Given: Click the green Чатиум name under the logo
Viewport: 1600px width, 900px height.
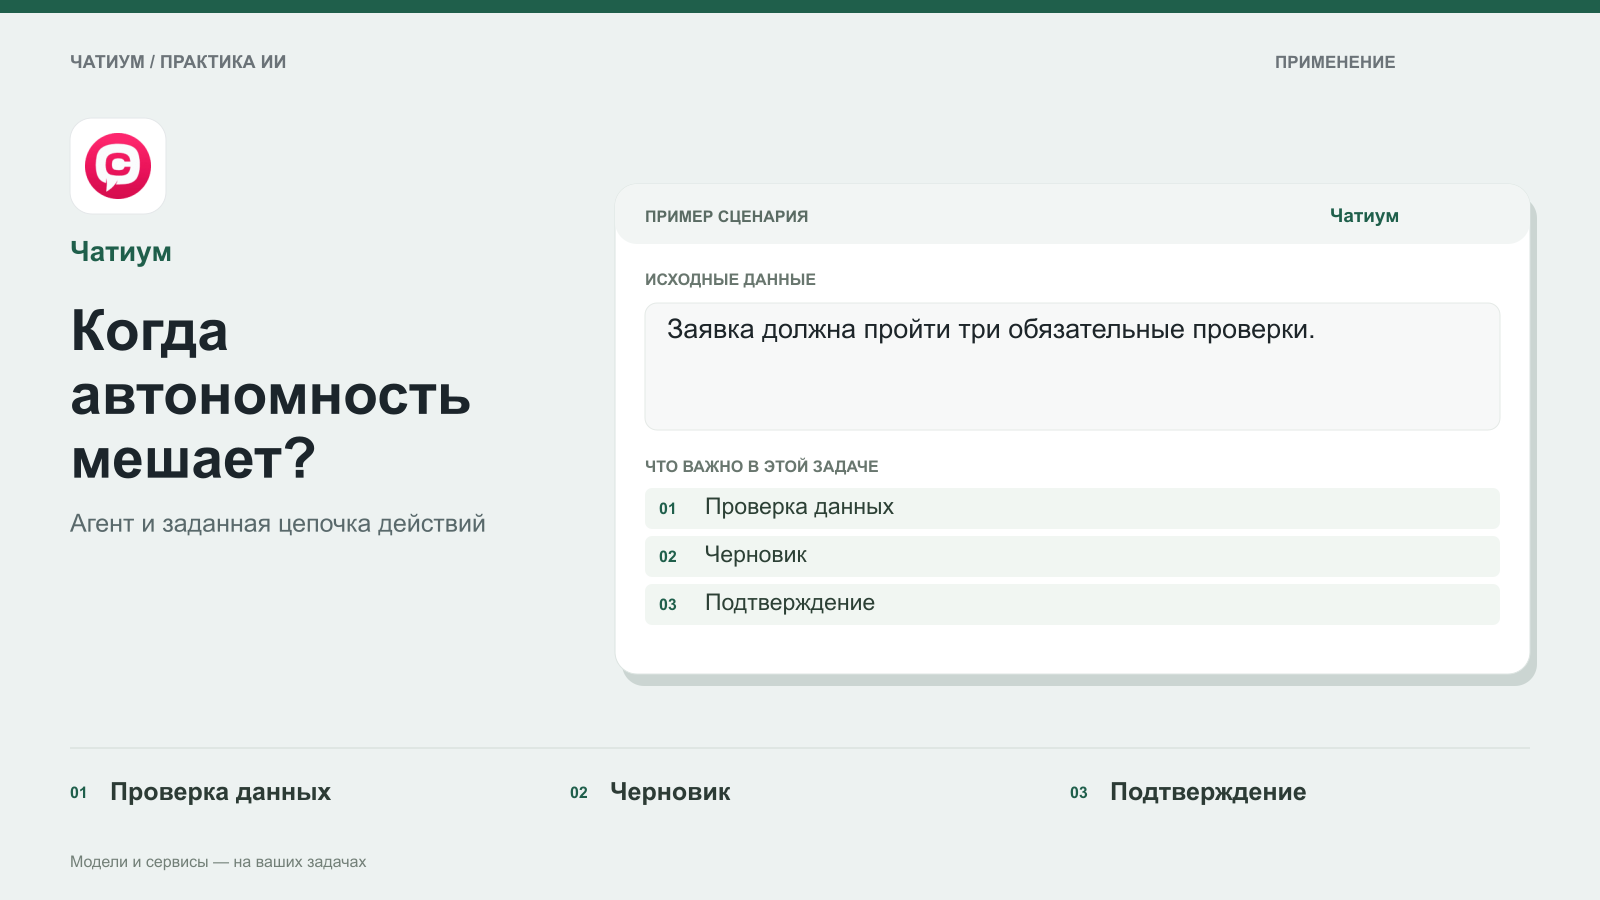Looking at the screenshot, I should pos(121,252).
